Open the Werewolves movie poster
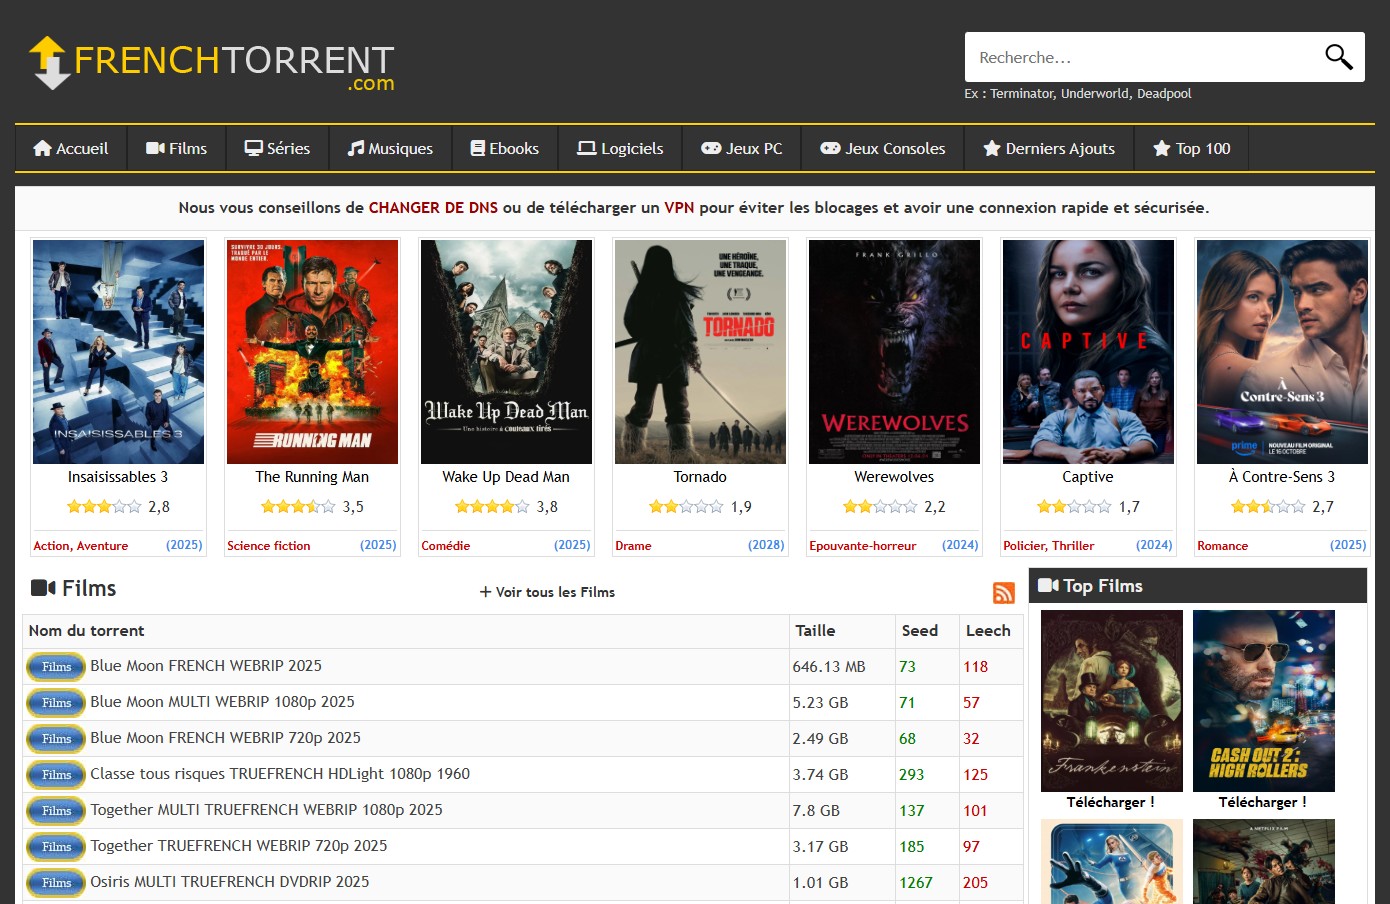The height and width of the screenshot is (904, 1390). [x=894, y=352]
